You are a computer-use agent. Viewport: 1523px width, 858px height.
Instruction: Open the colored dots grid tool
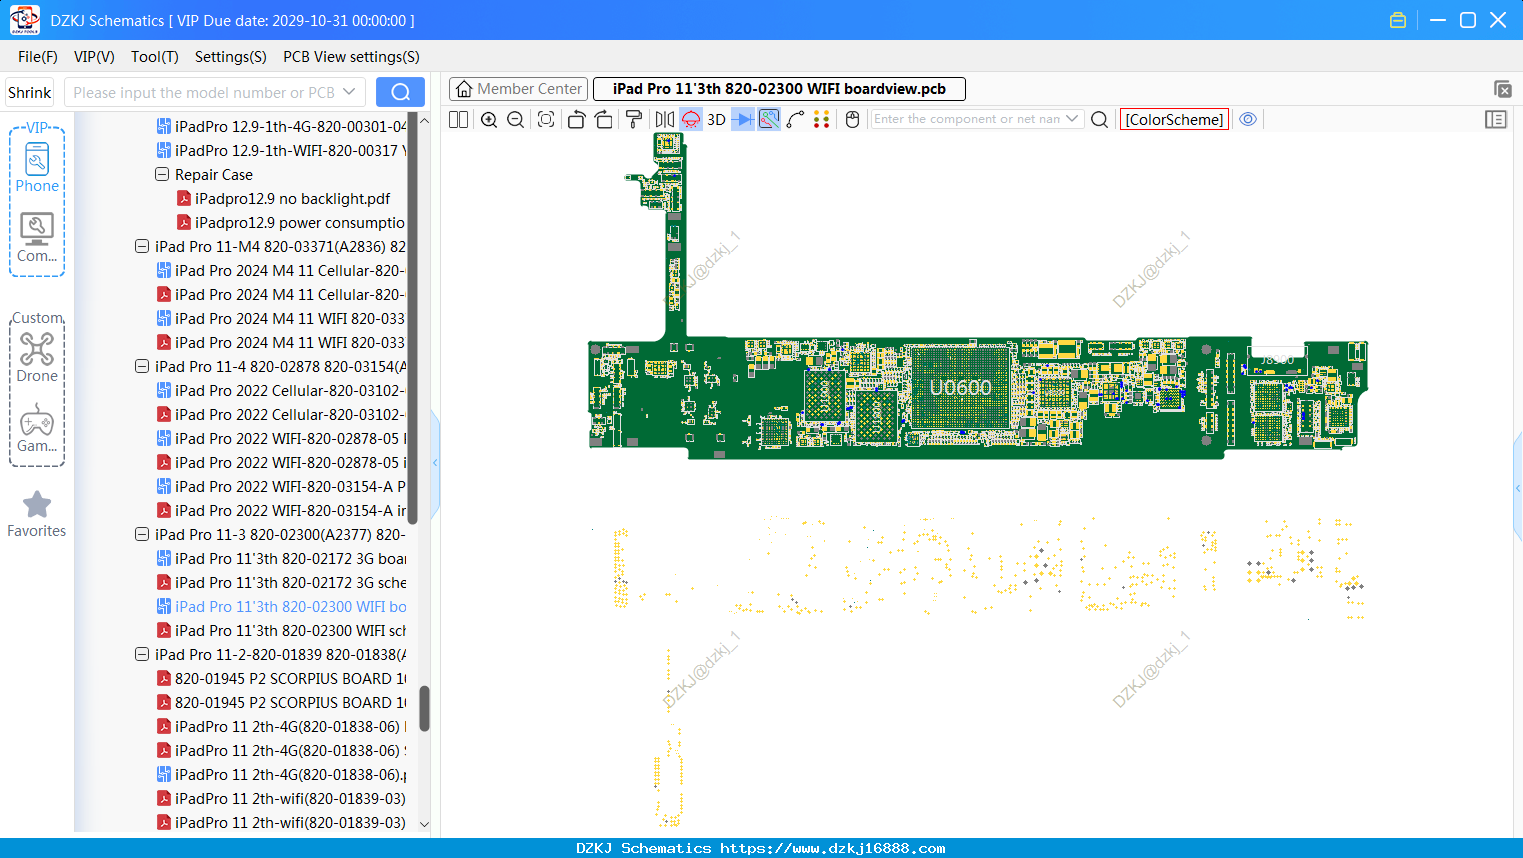822,120
